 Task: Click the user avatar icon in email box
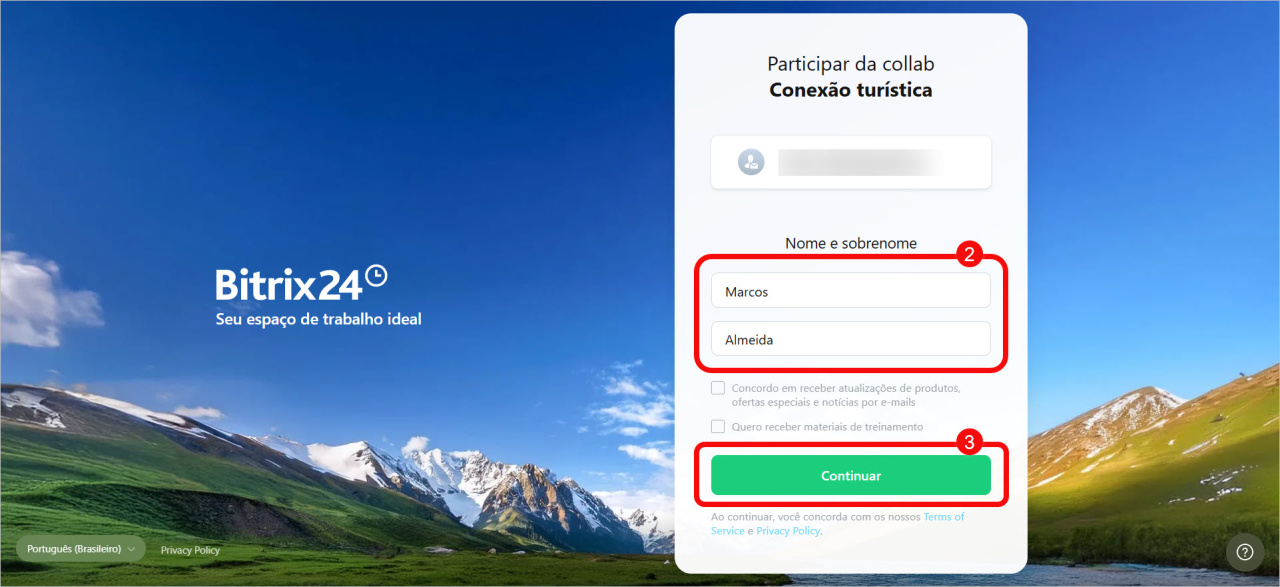coord(751,162)
